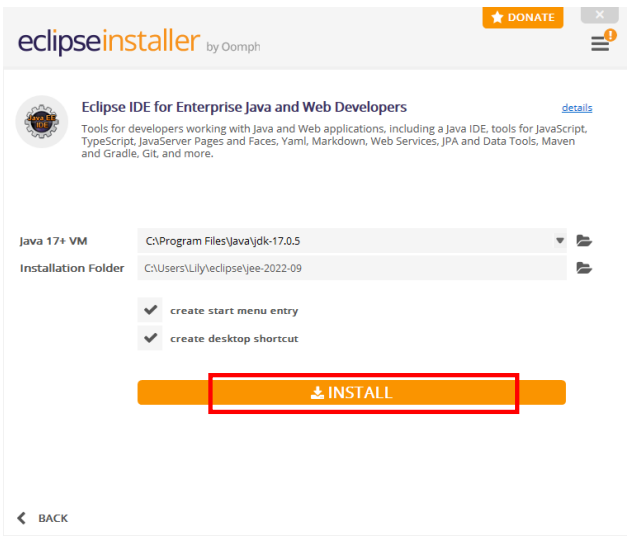Toggle create start menu entry checkbox
Viewport: 642px width, 536px height.
150,310
